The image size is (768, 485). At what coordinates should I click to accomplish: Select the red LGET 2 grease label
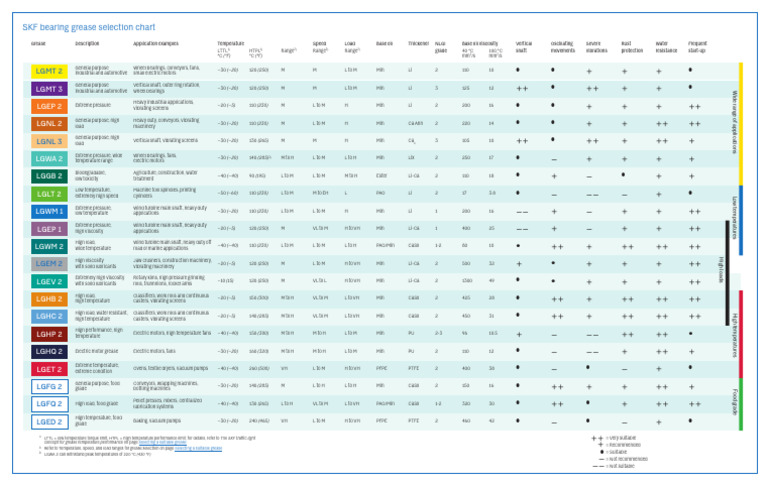[49, 369]
